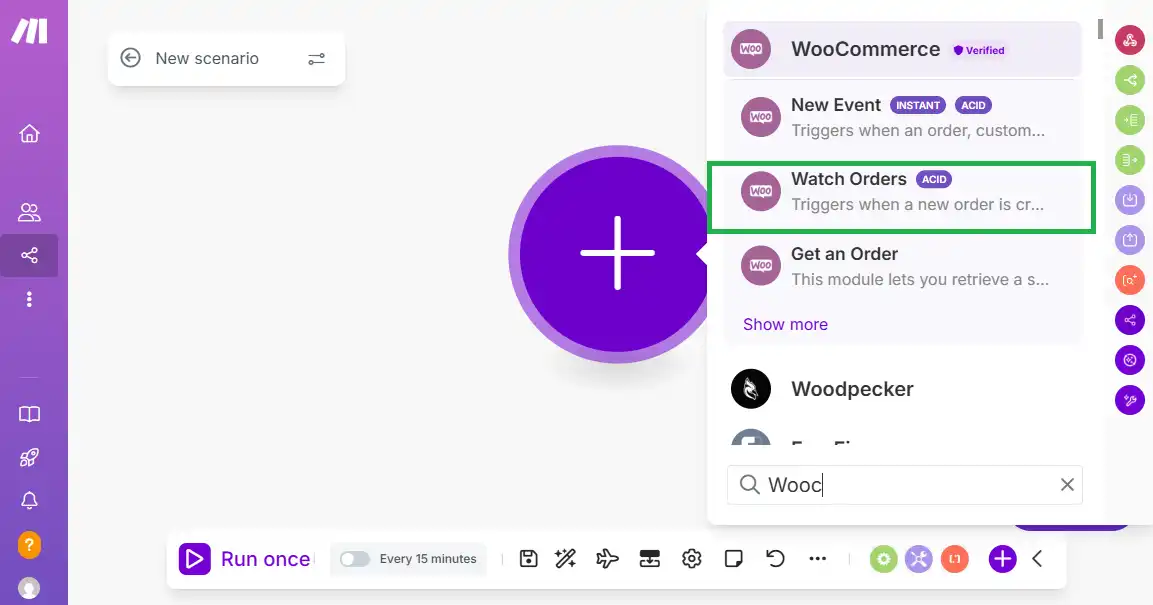Open the Notes sticky icon
The height and width of the screenshot is (605, 1153).
(733, 559)
